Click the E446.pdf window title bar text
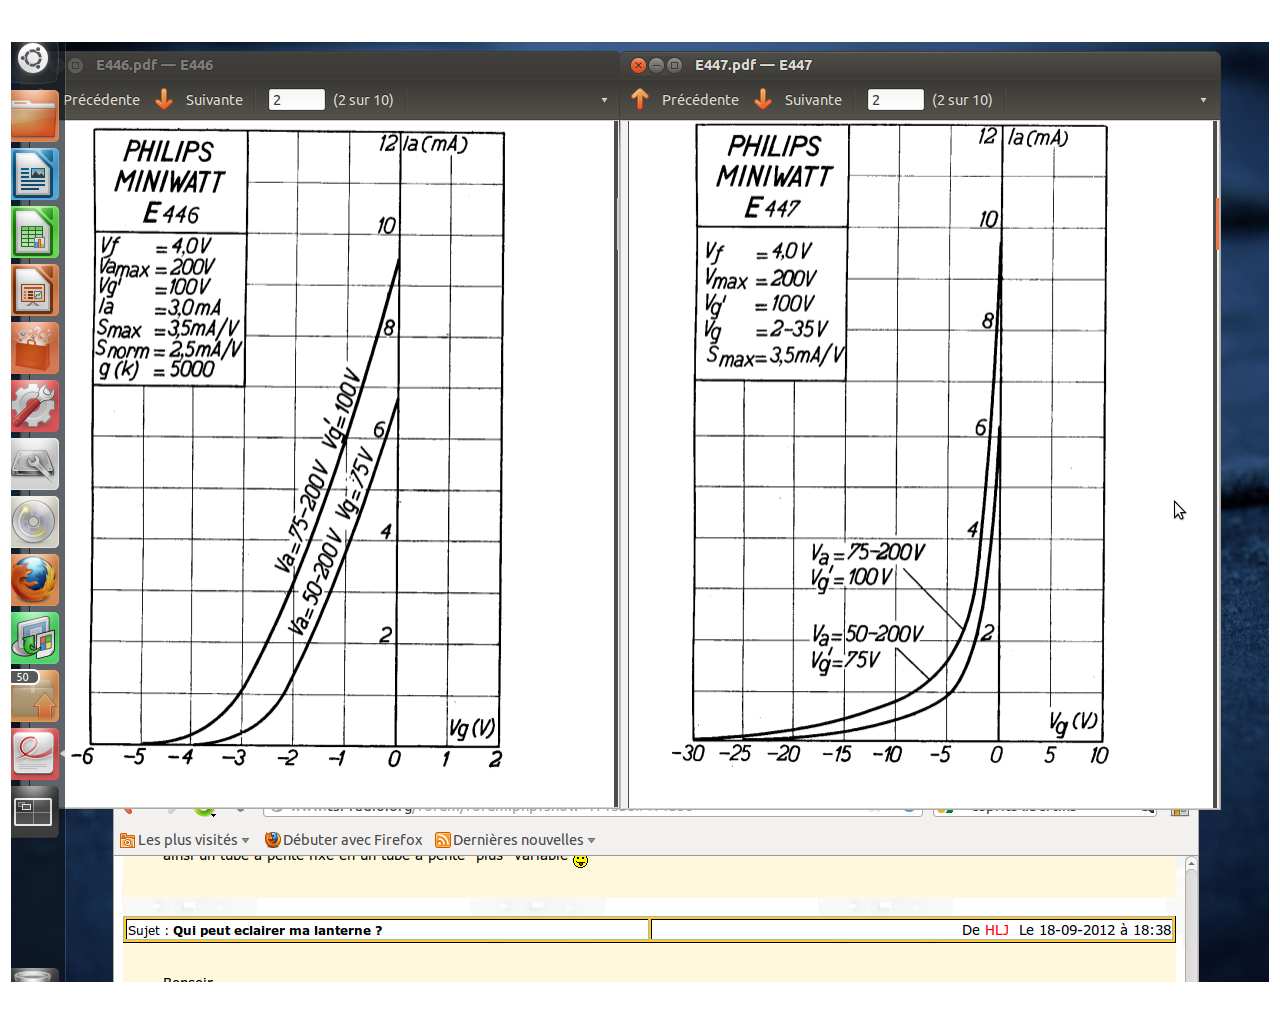1280x1024 pixels. pyautogui.click(x=154, y=65)
